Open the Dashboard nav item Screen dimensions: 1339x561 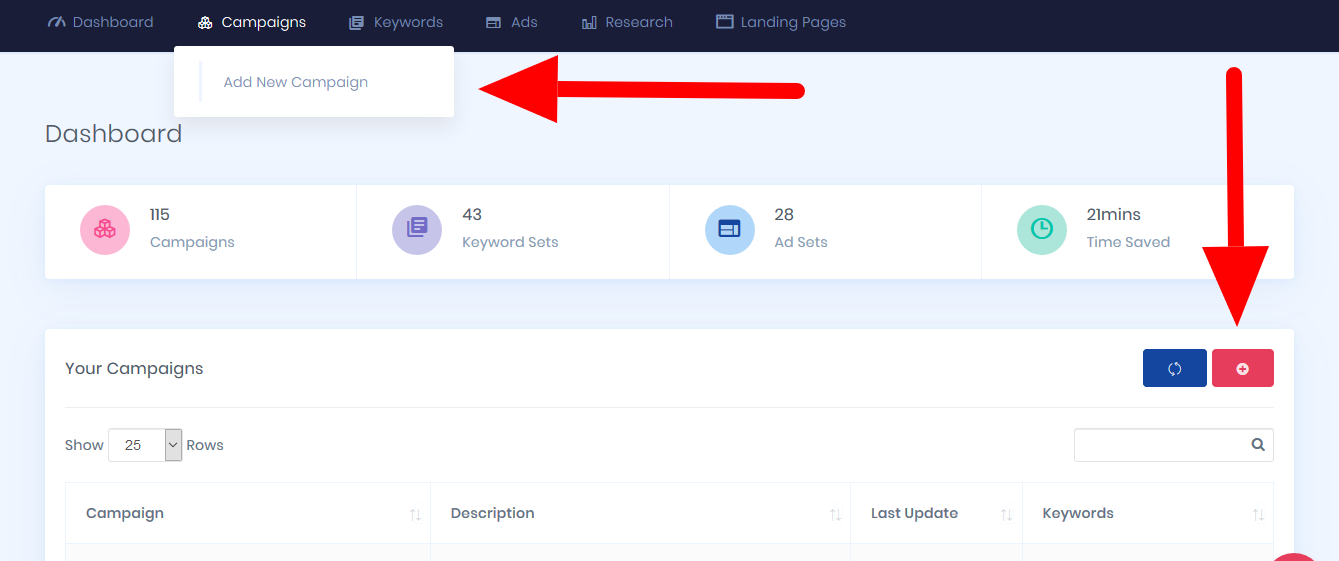[x=100, y=22]
